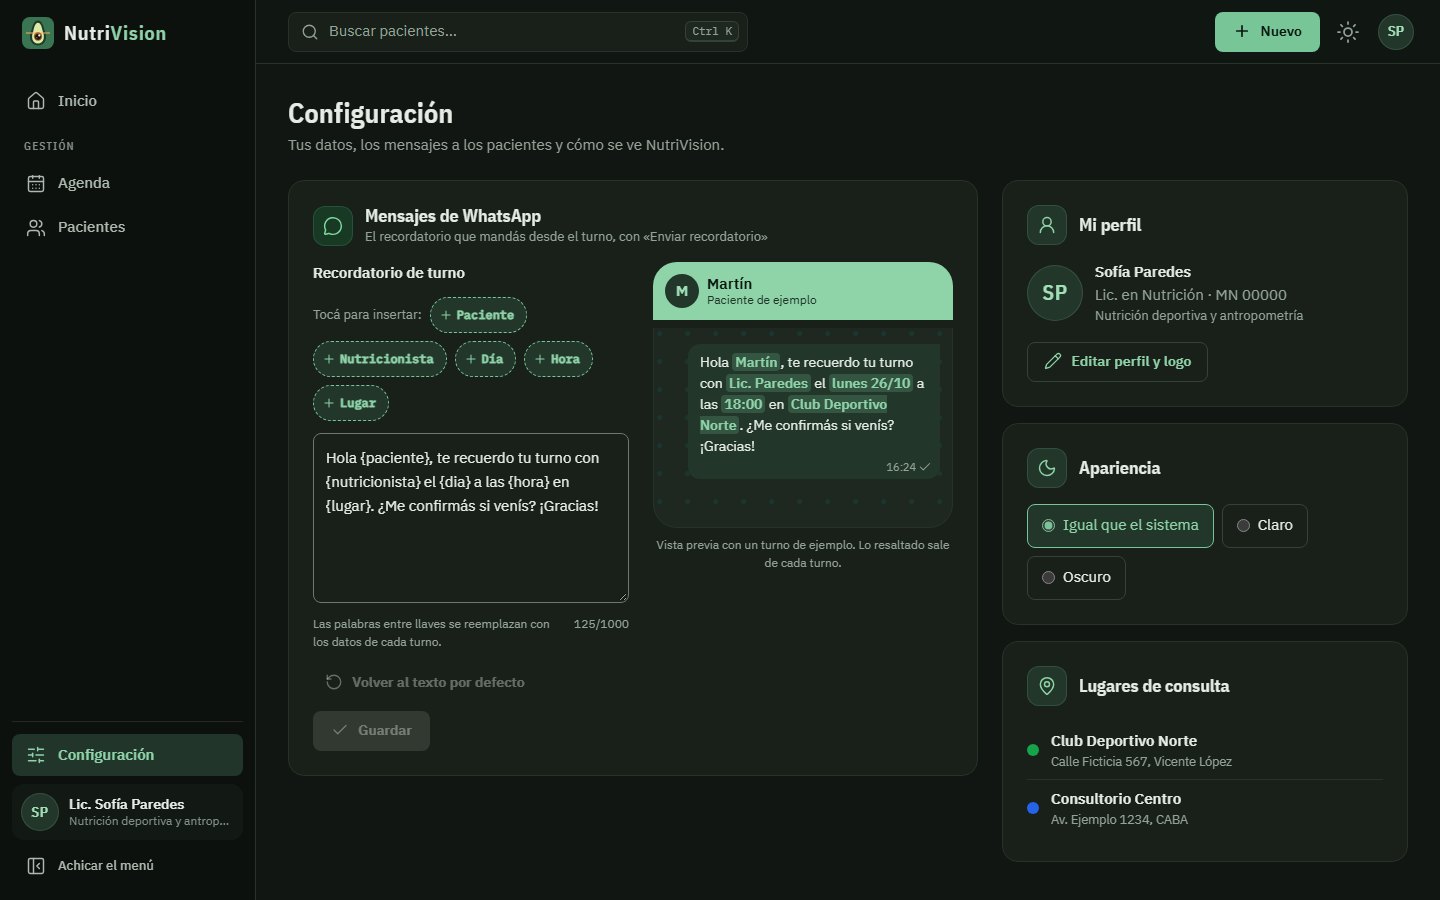Click the 'Recordatorio de turno' heading
Screen dimensions: 1440x900
(389, 273)
